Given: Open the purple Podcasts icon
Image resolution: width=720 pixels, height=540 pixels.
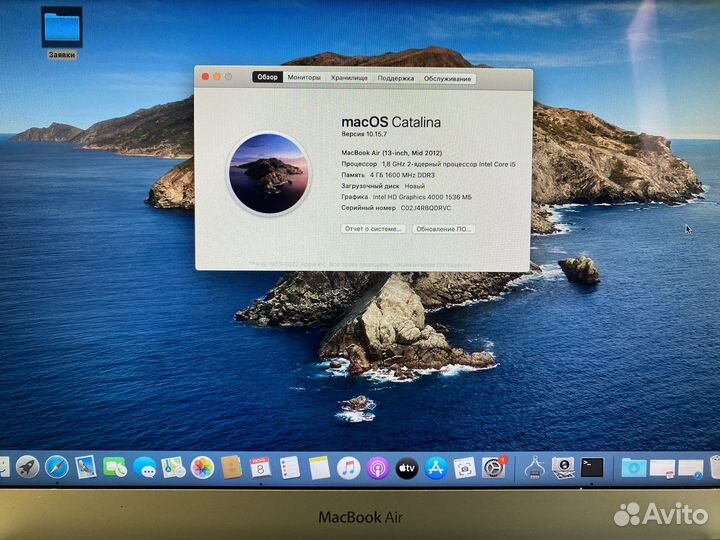Looking at the screenshot, I should coord(378,468).
